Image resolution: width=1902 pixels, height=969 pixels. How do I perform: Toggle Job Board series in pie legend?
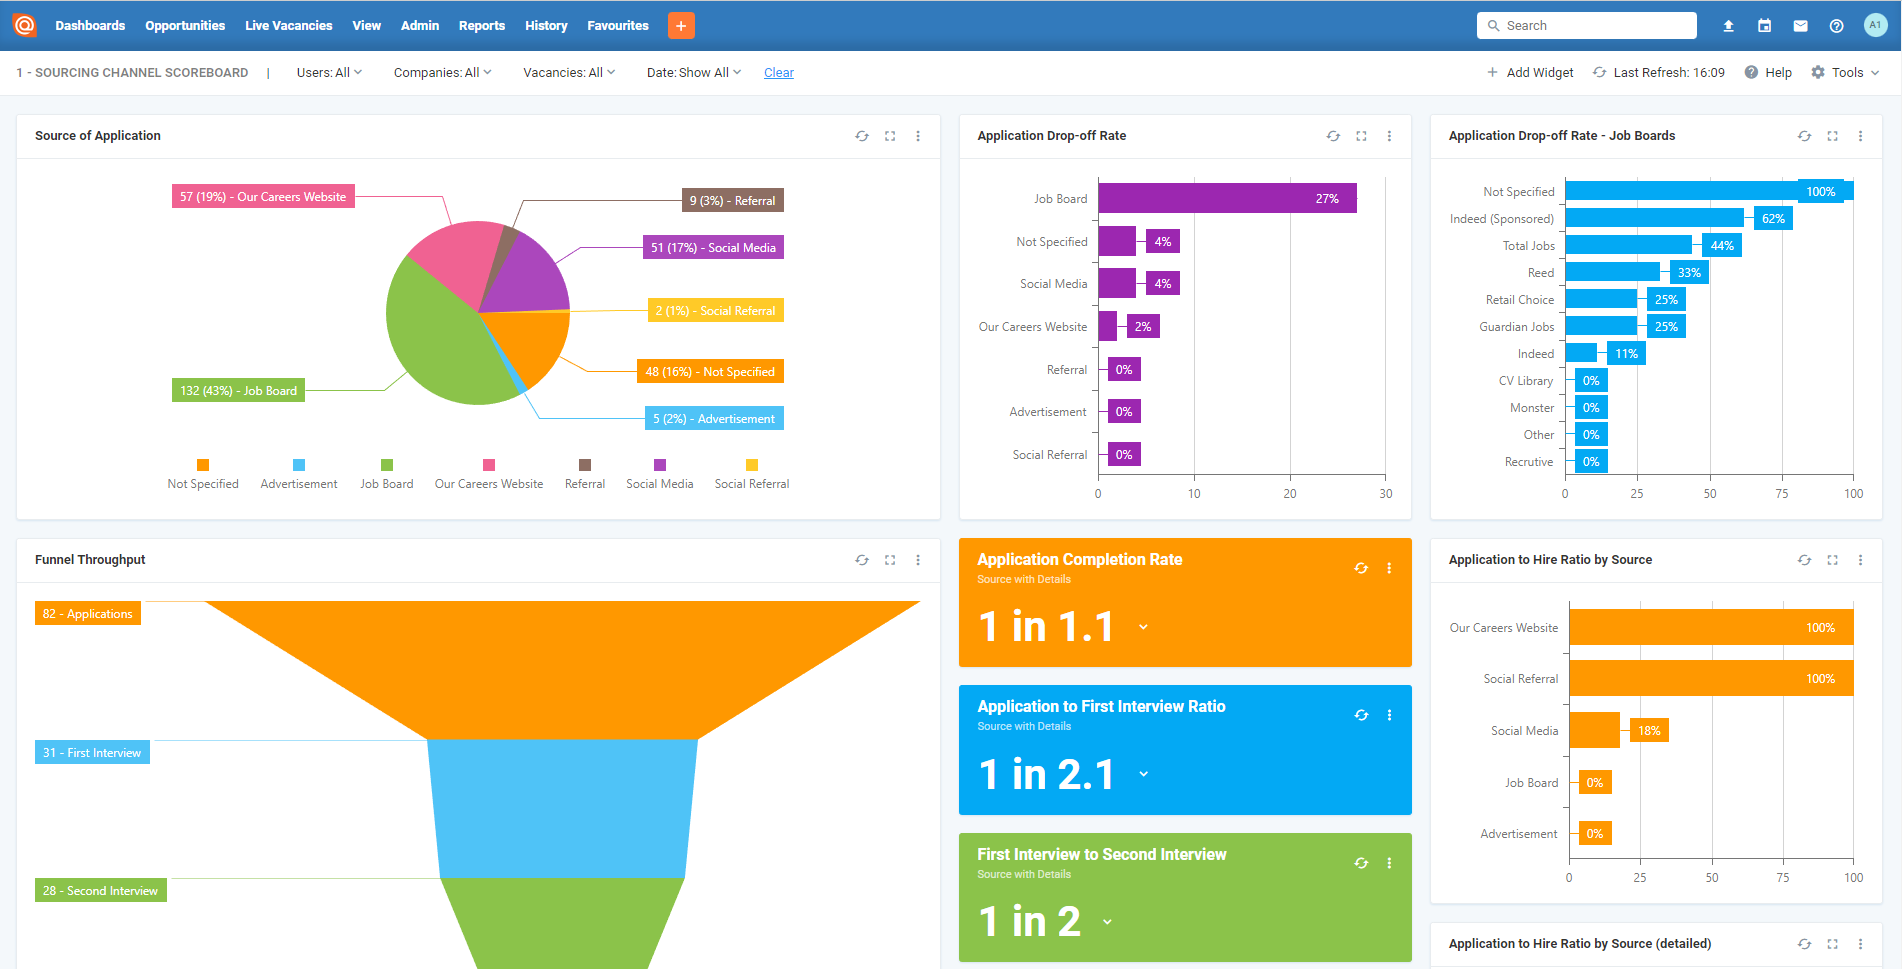pos(387,475)
